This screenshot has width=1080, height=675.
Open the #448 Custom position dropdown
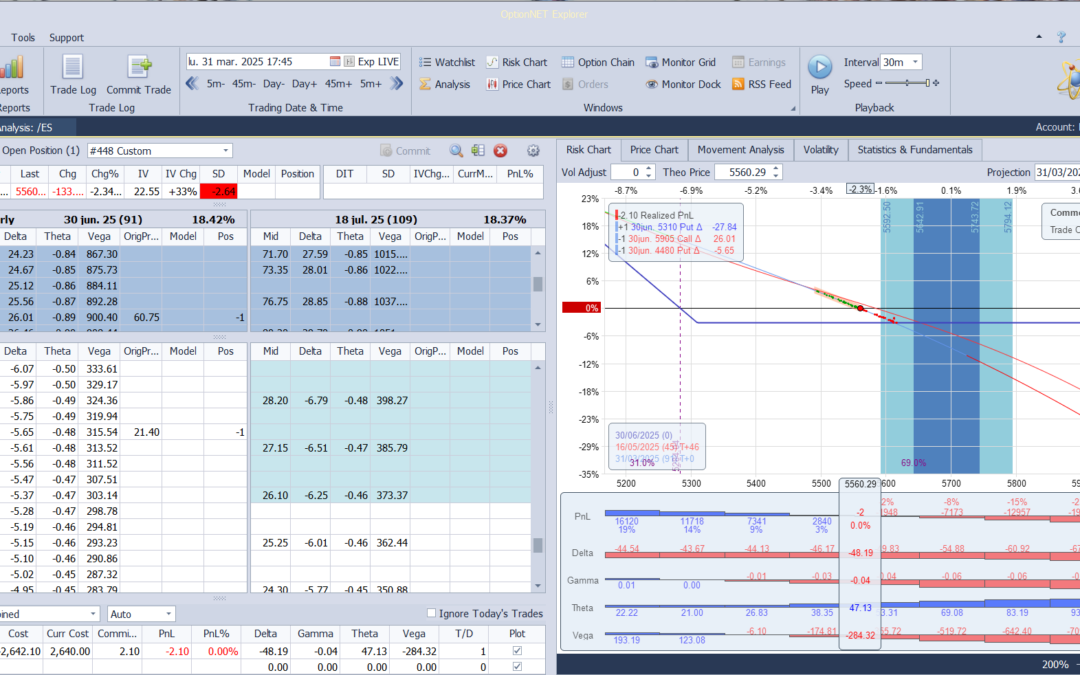pyautogui.click(x=160, y=151)
